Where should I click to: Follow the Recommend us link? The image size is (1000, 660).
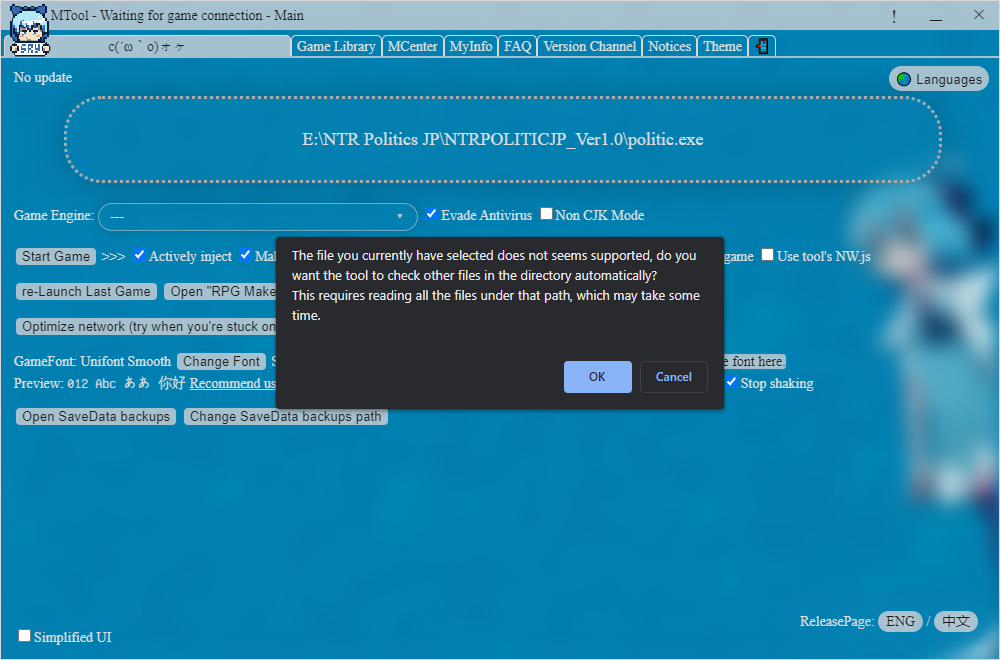coord(232,383)
